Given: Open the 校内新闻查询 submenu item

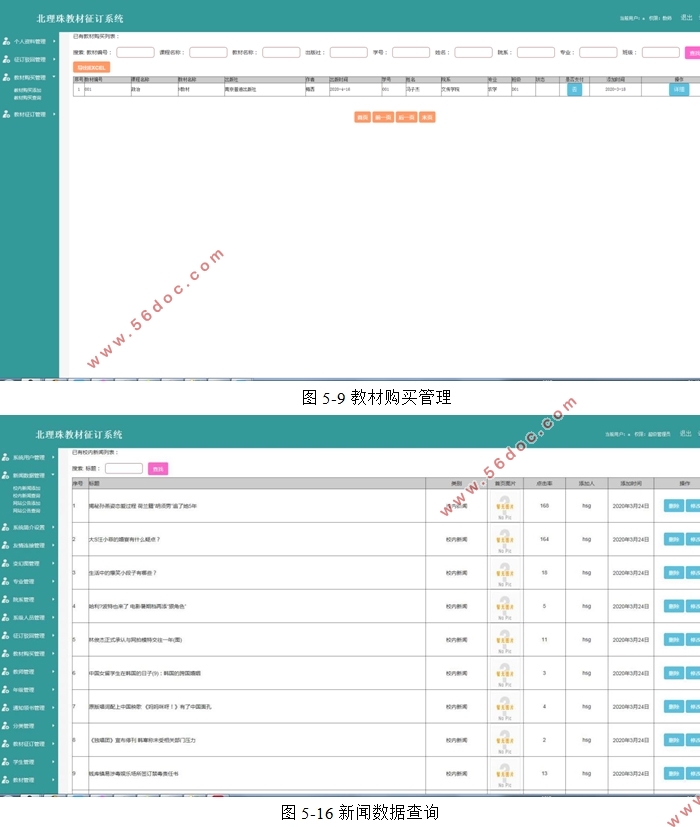Looking at the screenshot, I should pos(26,496).
